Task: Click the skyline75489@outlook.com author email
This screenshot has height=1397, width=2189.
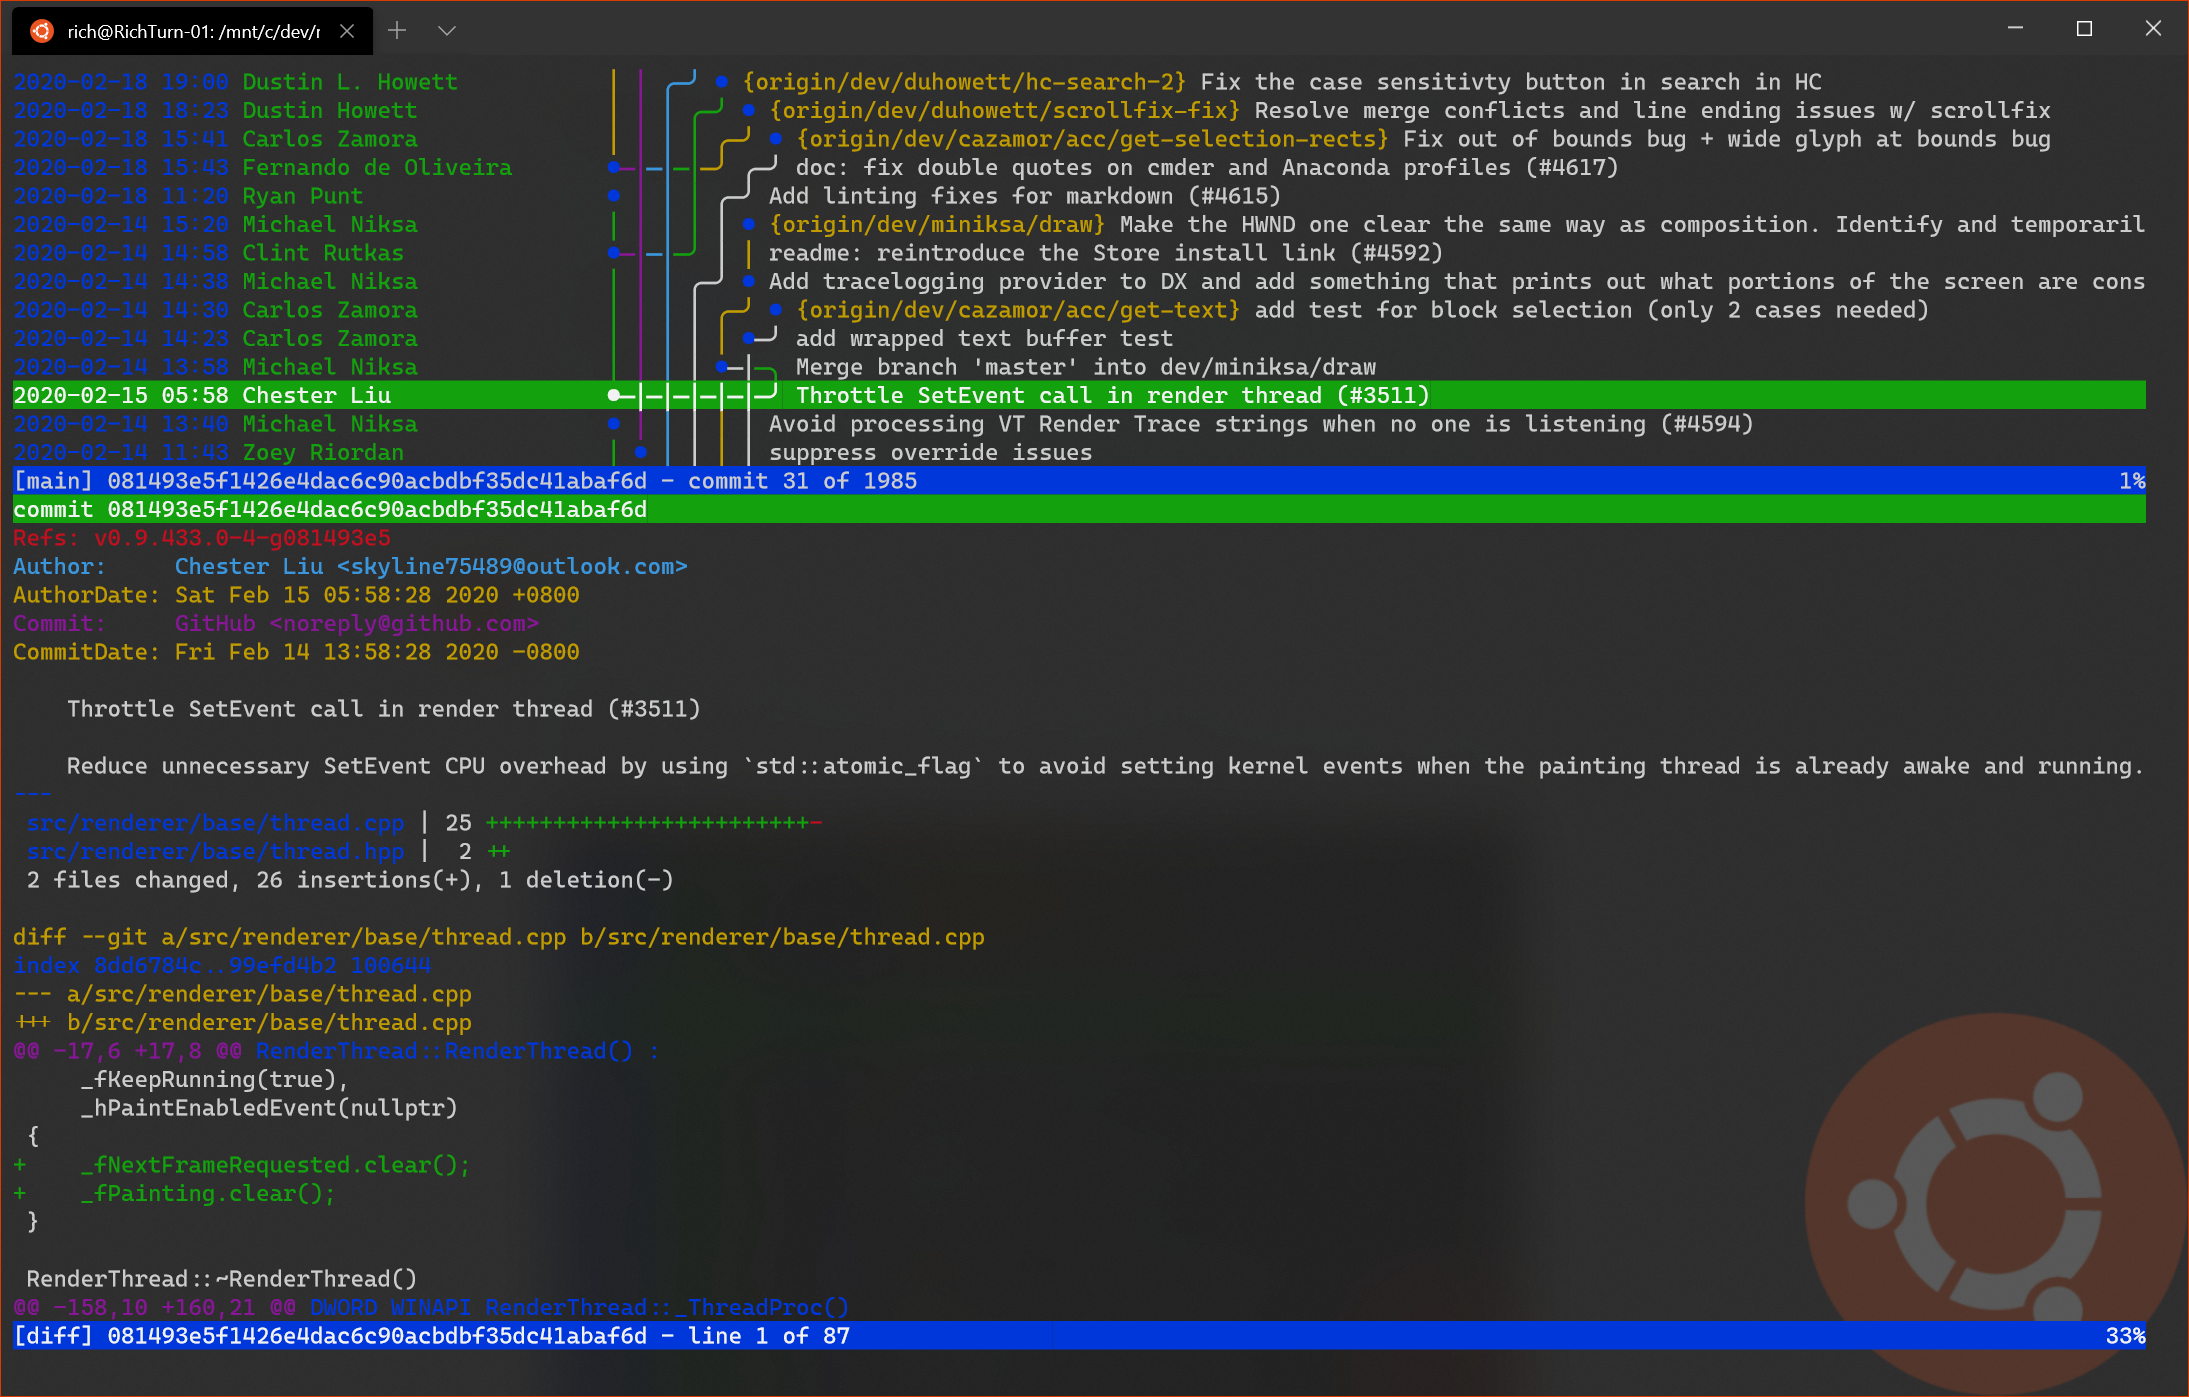Action: click(x=512, y=567)
